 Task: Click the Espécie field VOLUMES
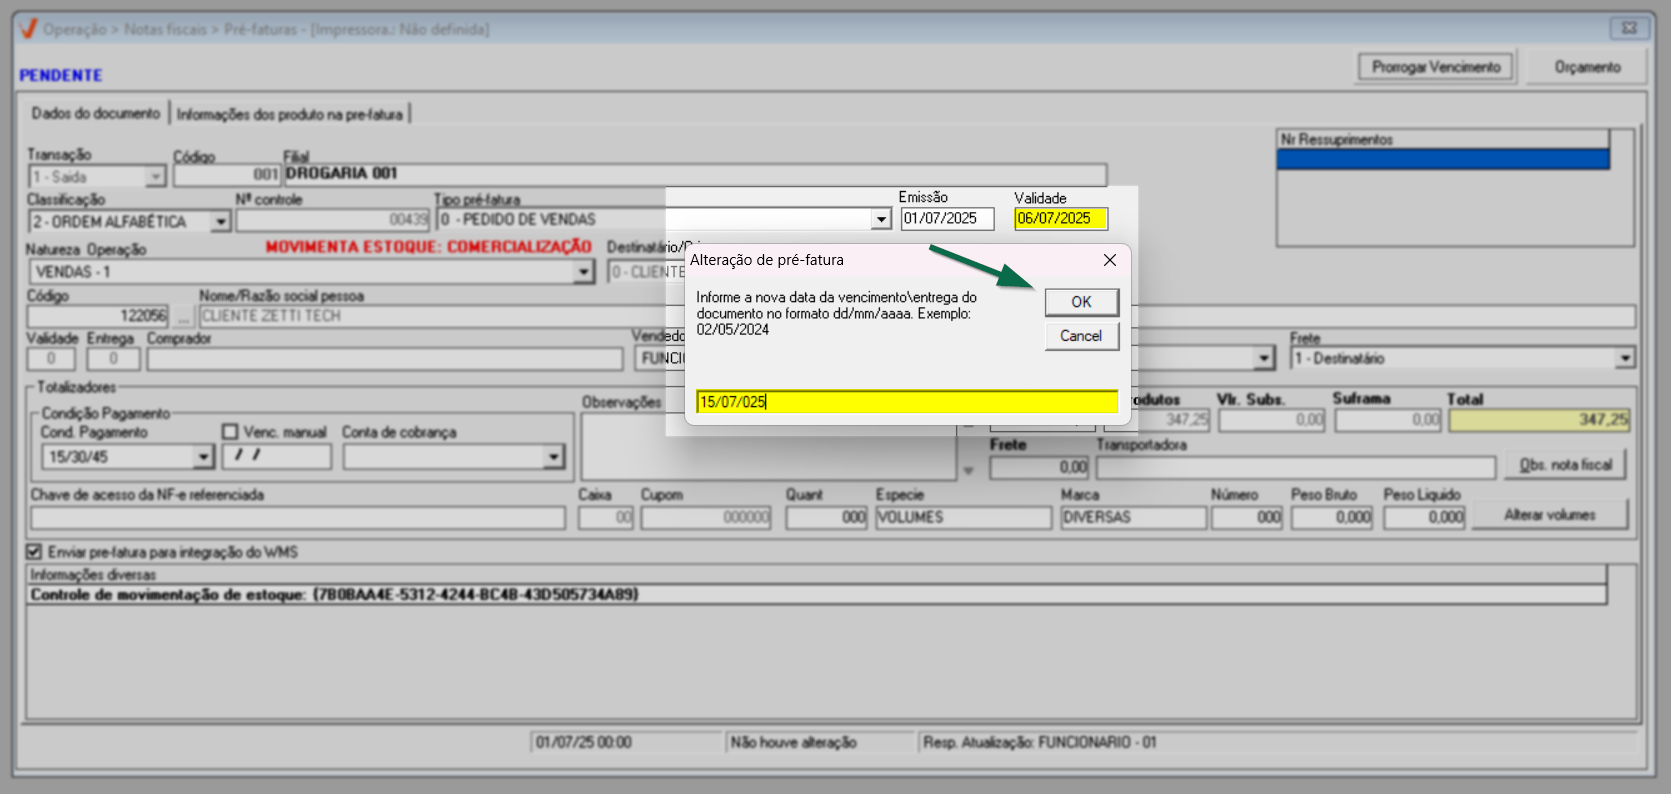tap(964, 517)
